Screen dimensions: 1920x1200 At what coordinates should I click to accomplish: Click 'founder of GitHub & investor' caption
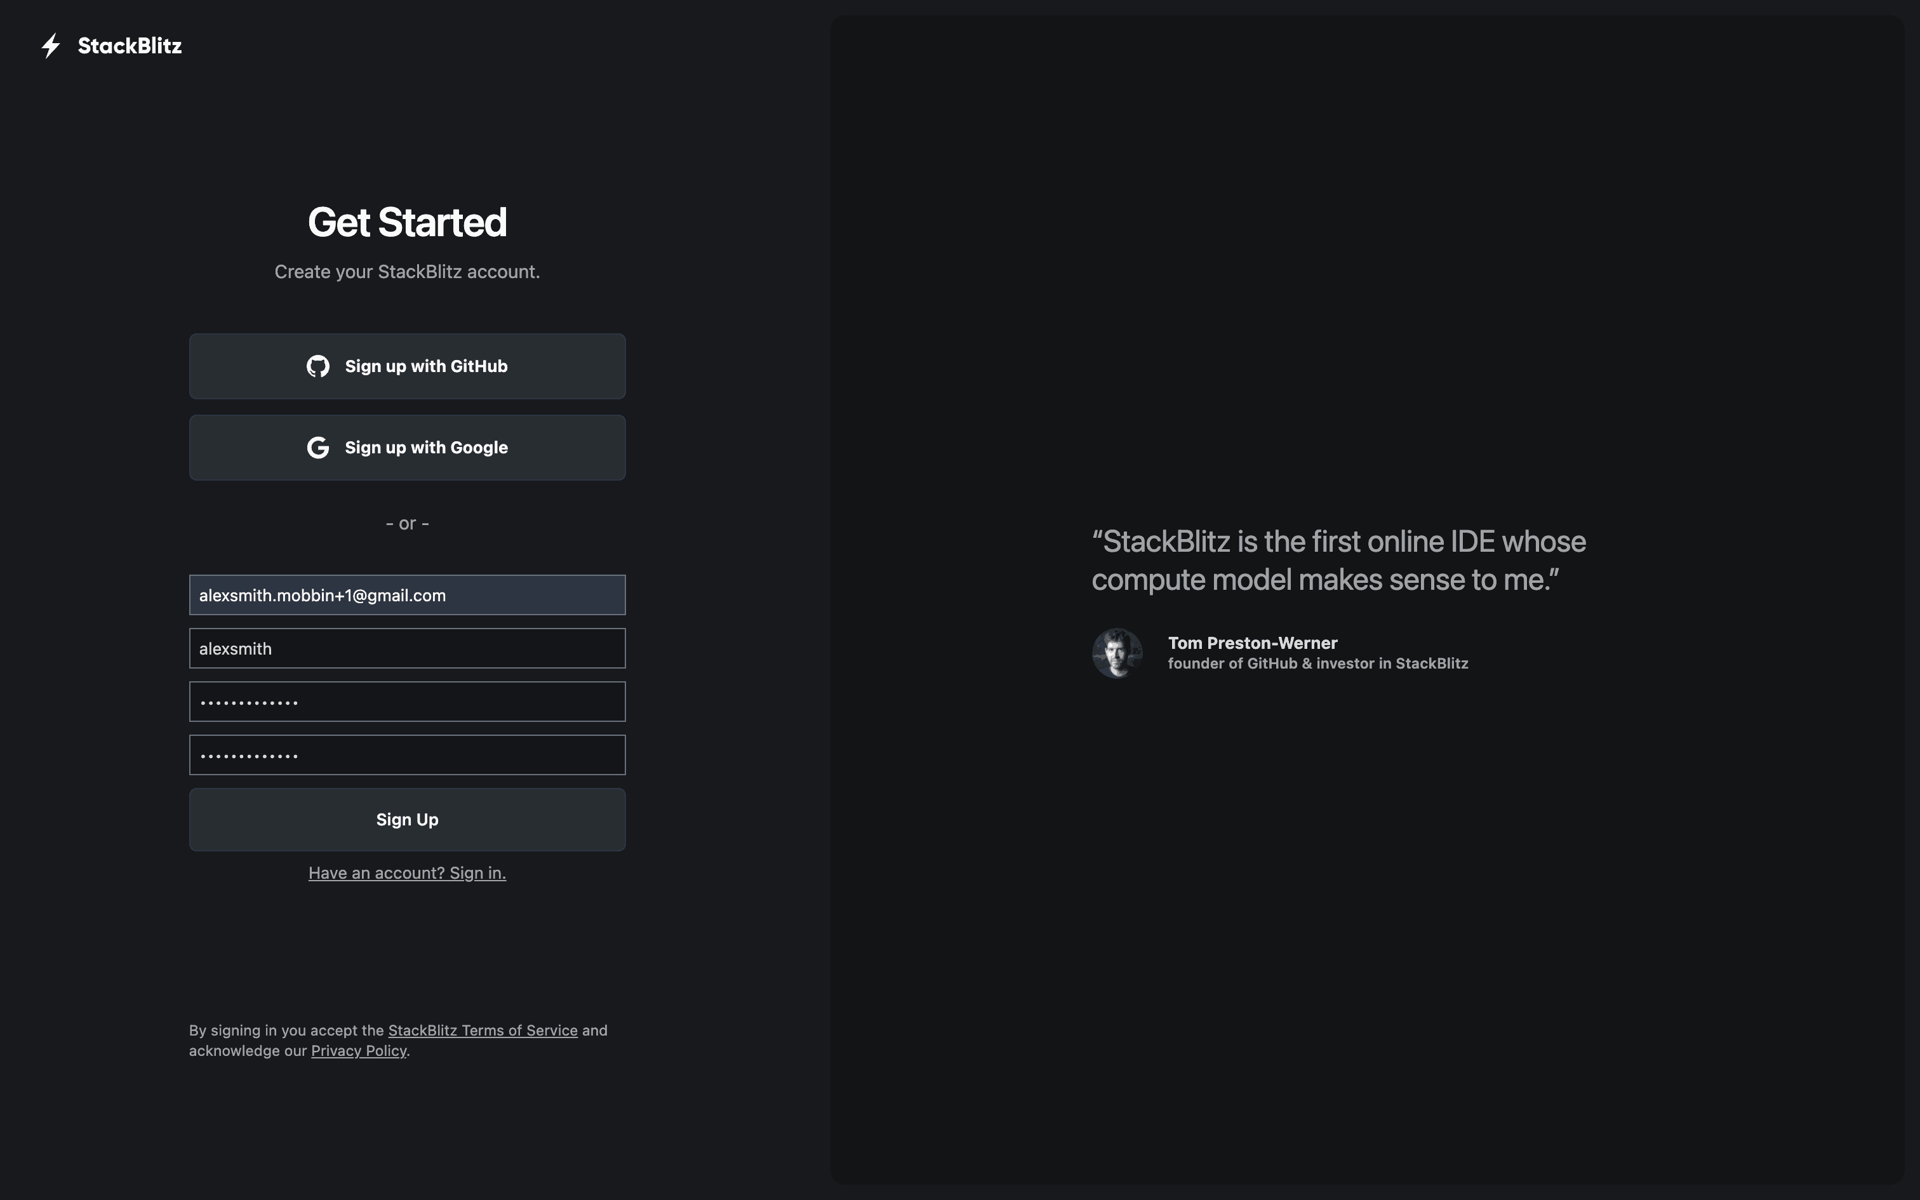point(1318,663)
